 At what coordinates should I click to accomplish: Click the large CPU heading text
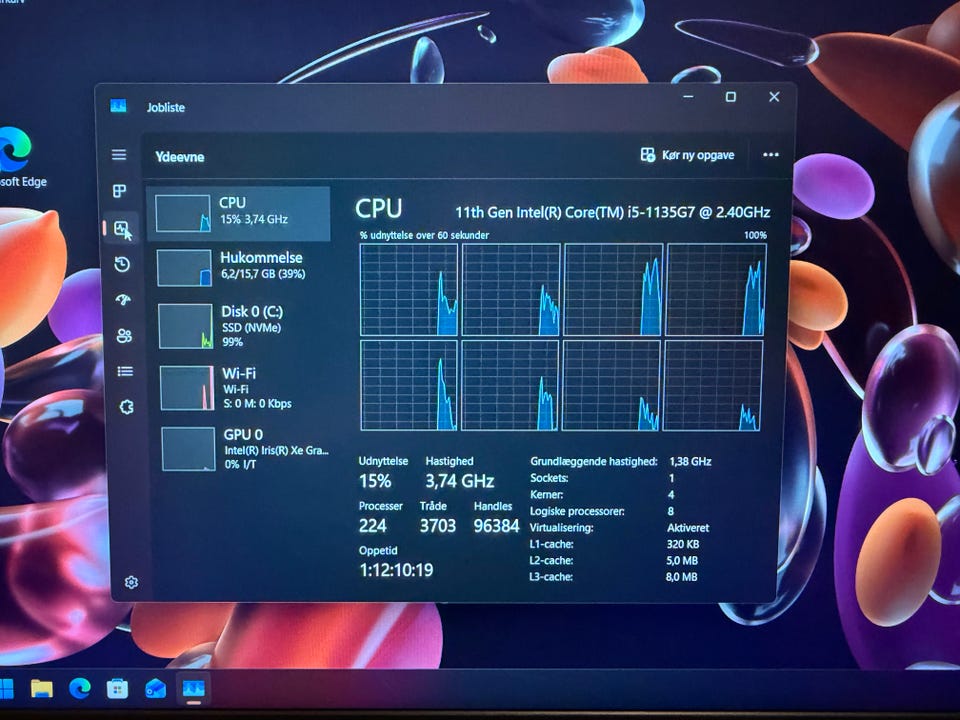pyautogui.click(x=378, y=209)
